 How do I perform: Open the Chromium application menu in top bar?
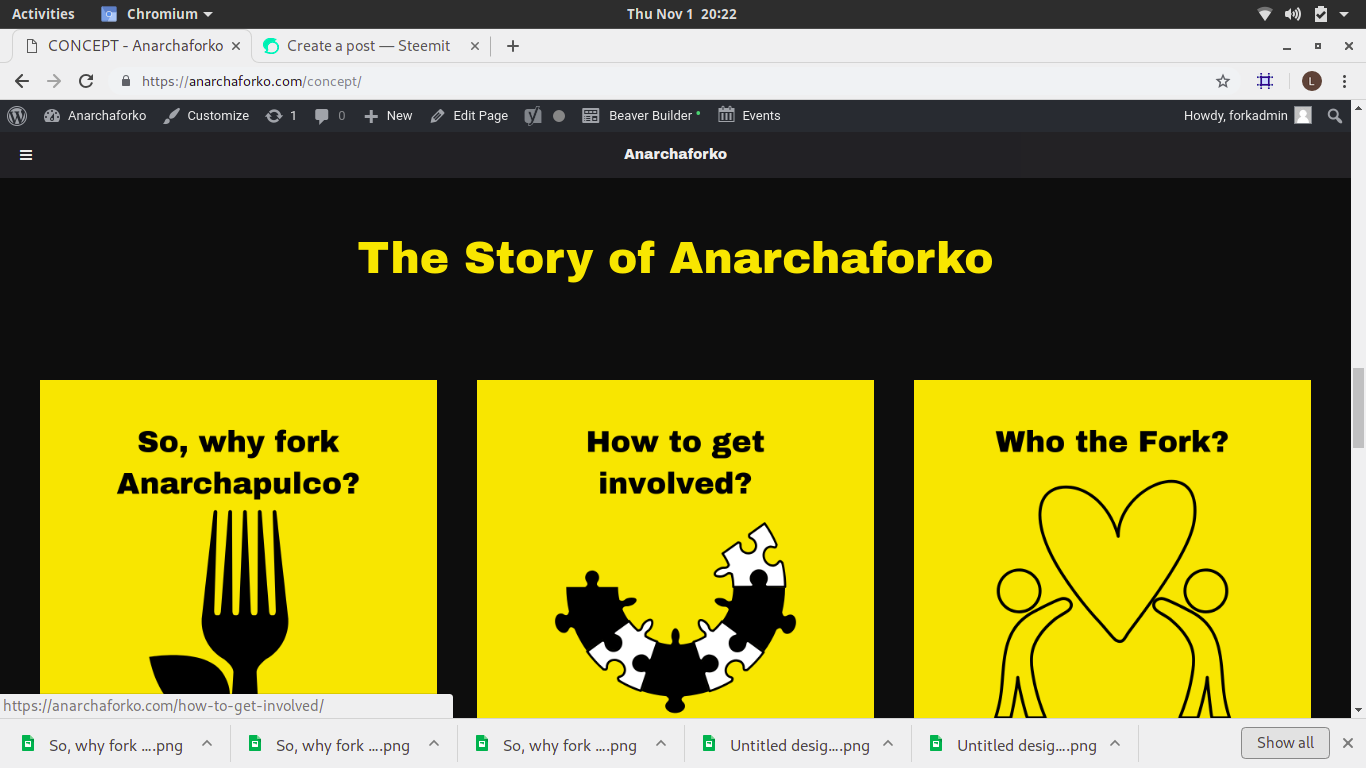[x=157, y=14]
